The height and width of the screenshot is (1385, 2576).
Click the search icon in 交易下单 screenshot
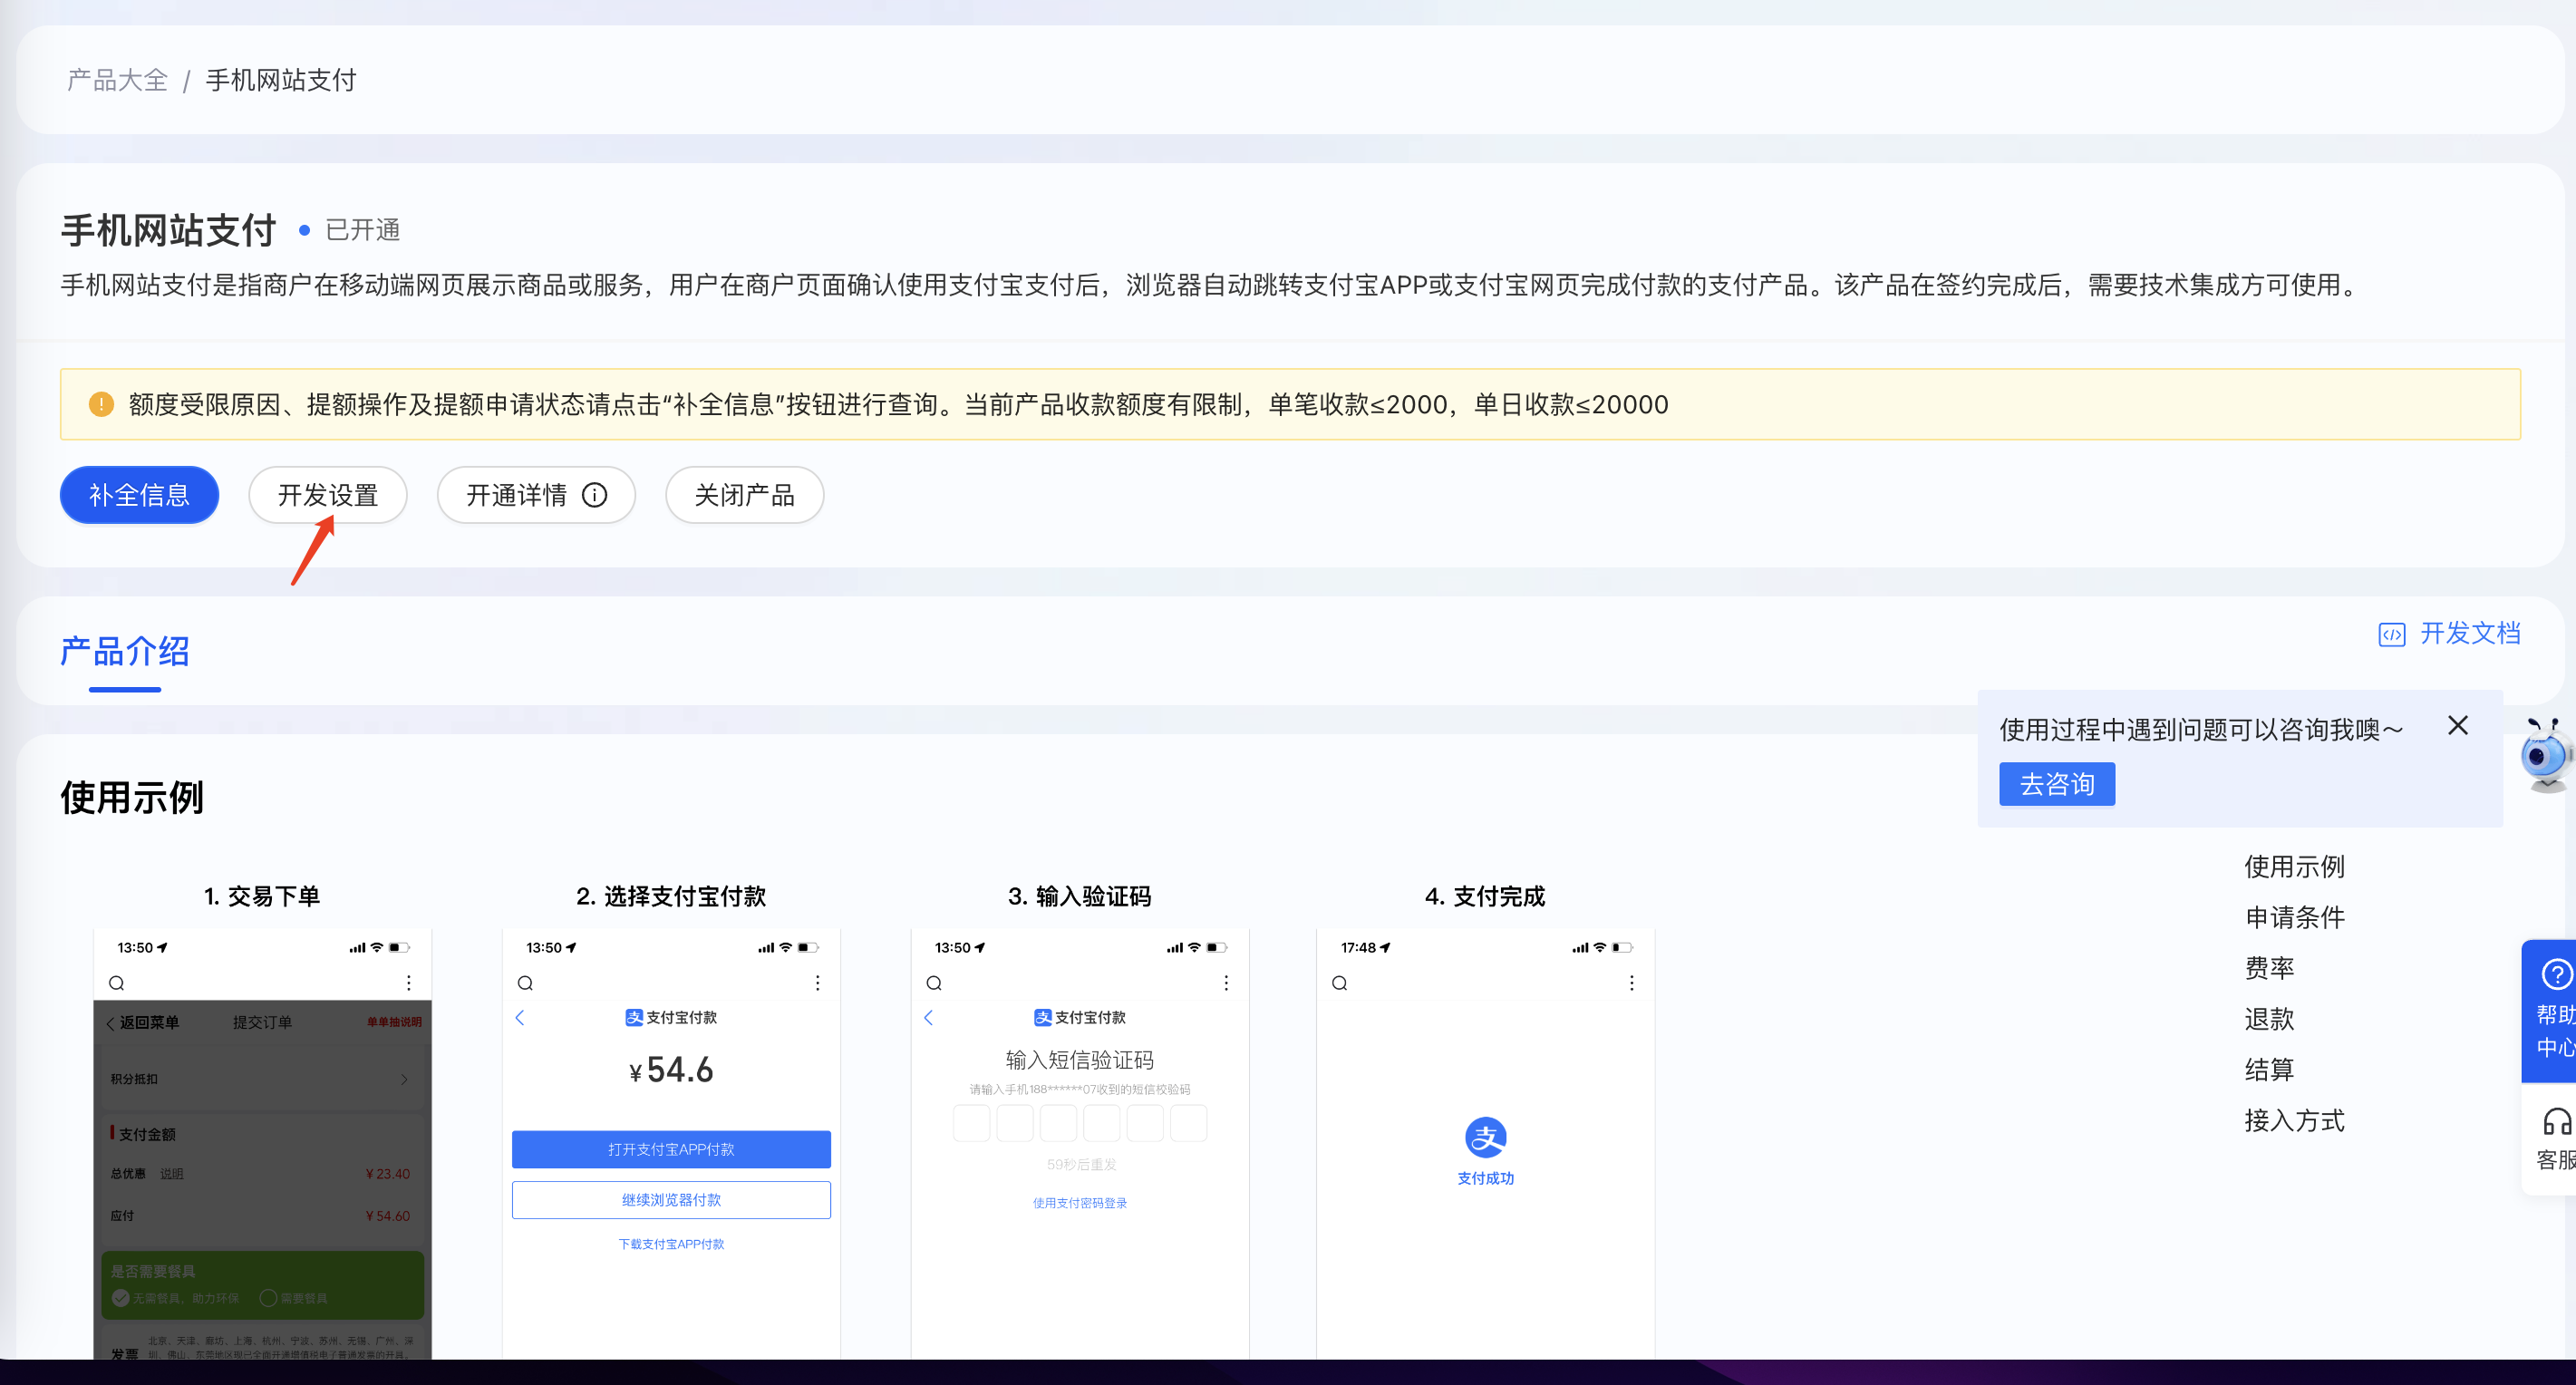[x=117, y=983]
